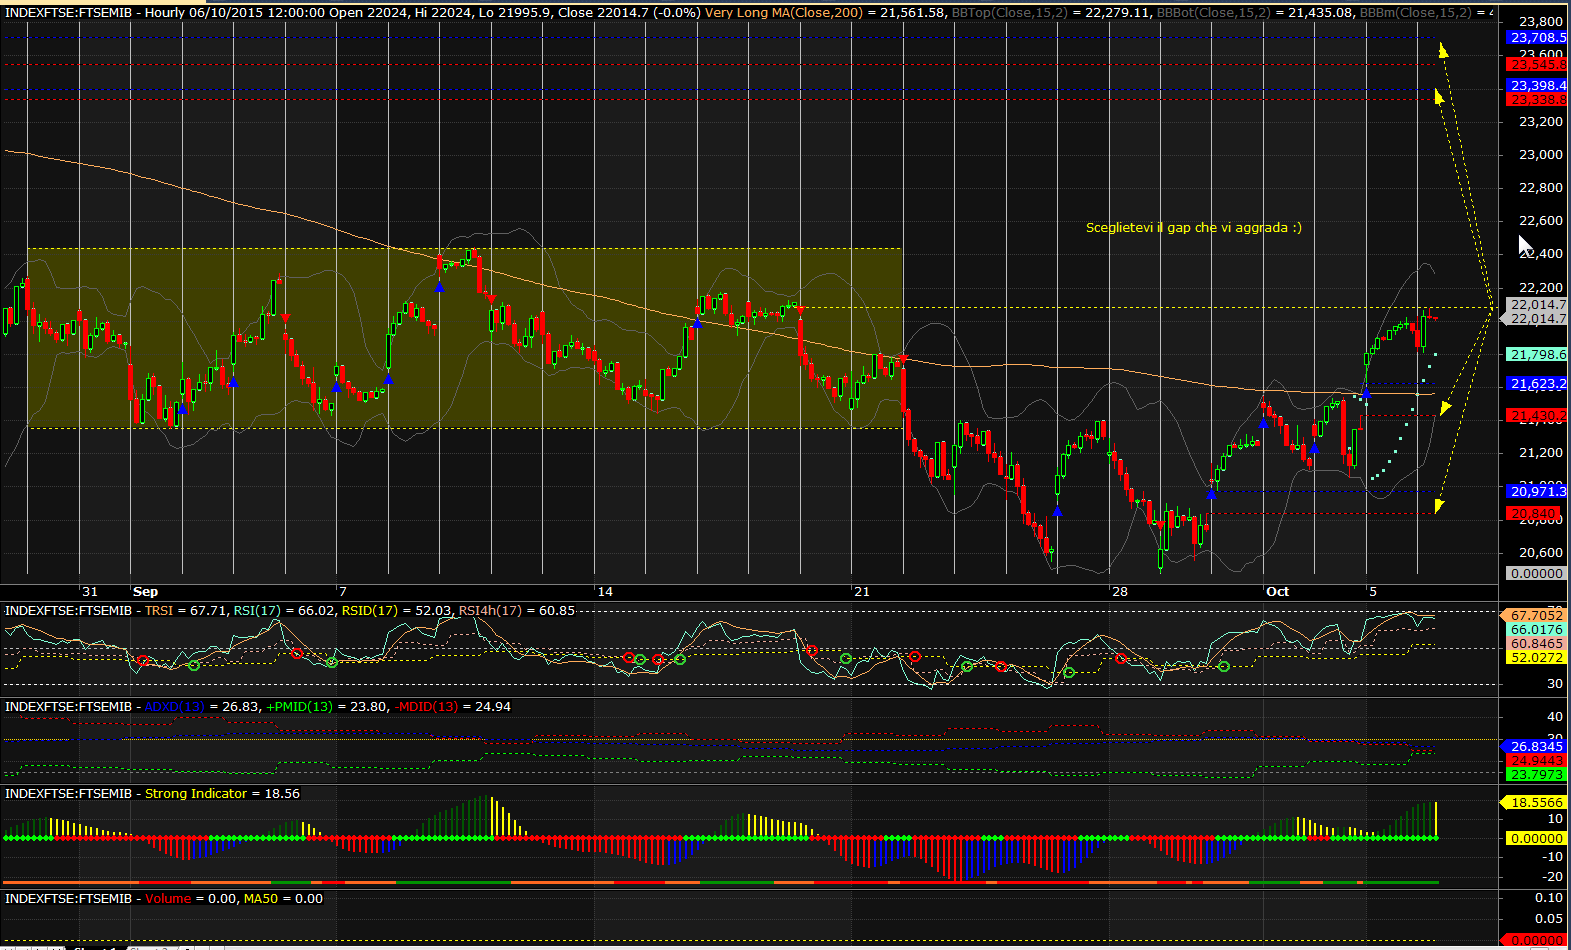This screenshot has width=1571, height=950.
Task: Click the RSID(17) = 52.03 label
Action: pos(396,610)
